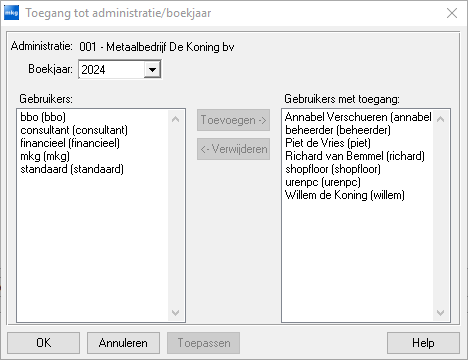This screenshot has width=468, height=360.
Task: Open the Help button
Action: 423,343
